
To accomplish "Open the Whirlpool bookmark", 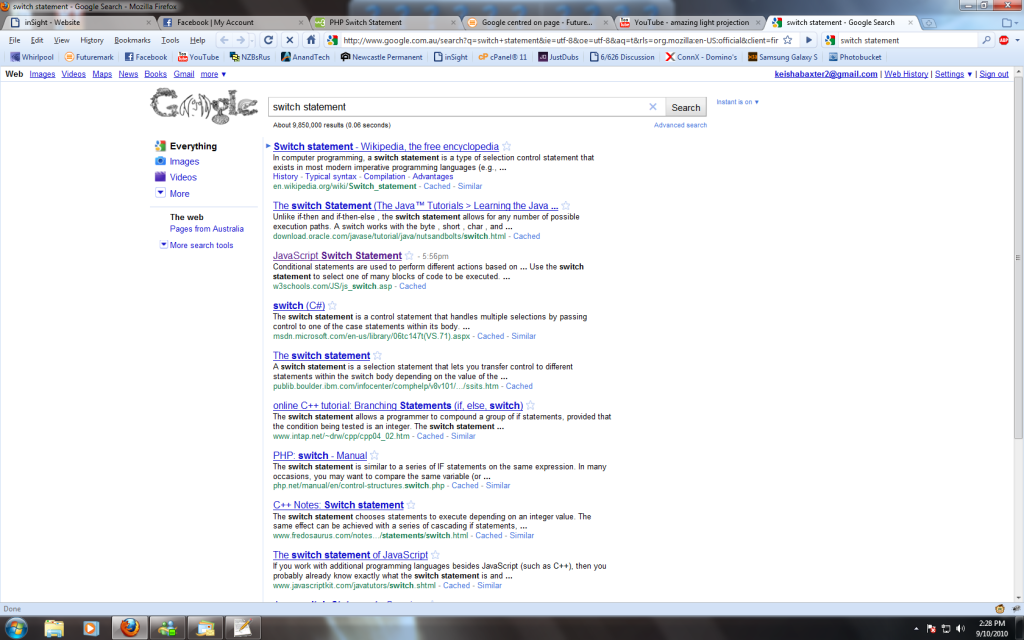I will [x=32, y=57].
